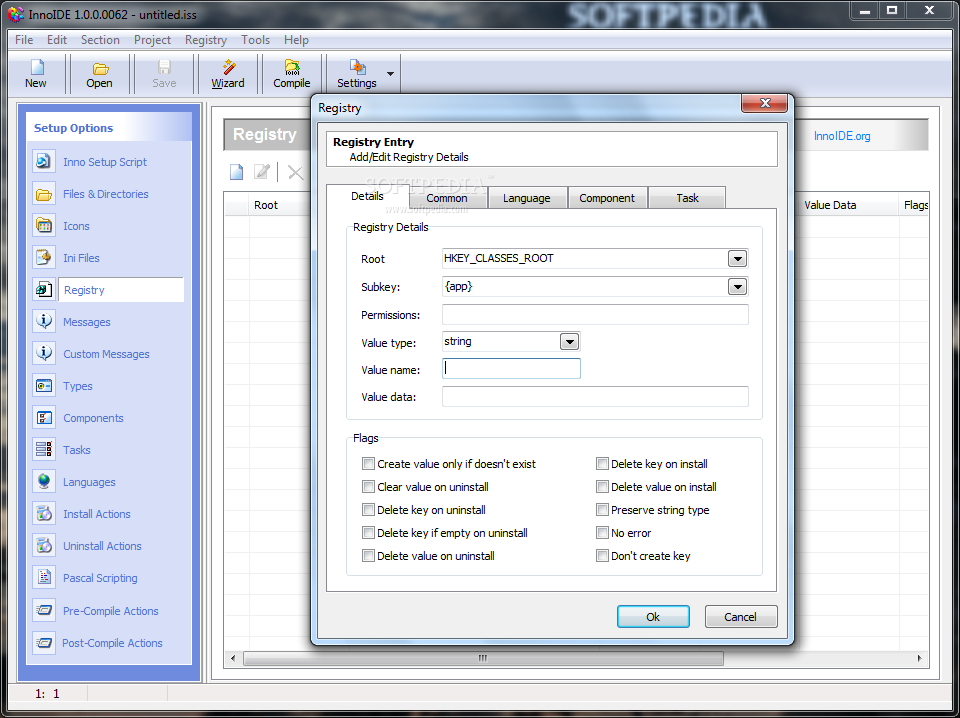Visit the InnoIDE.org link
The height and width of the screenshot is (718, 960).
tap(842, 136)
